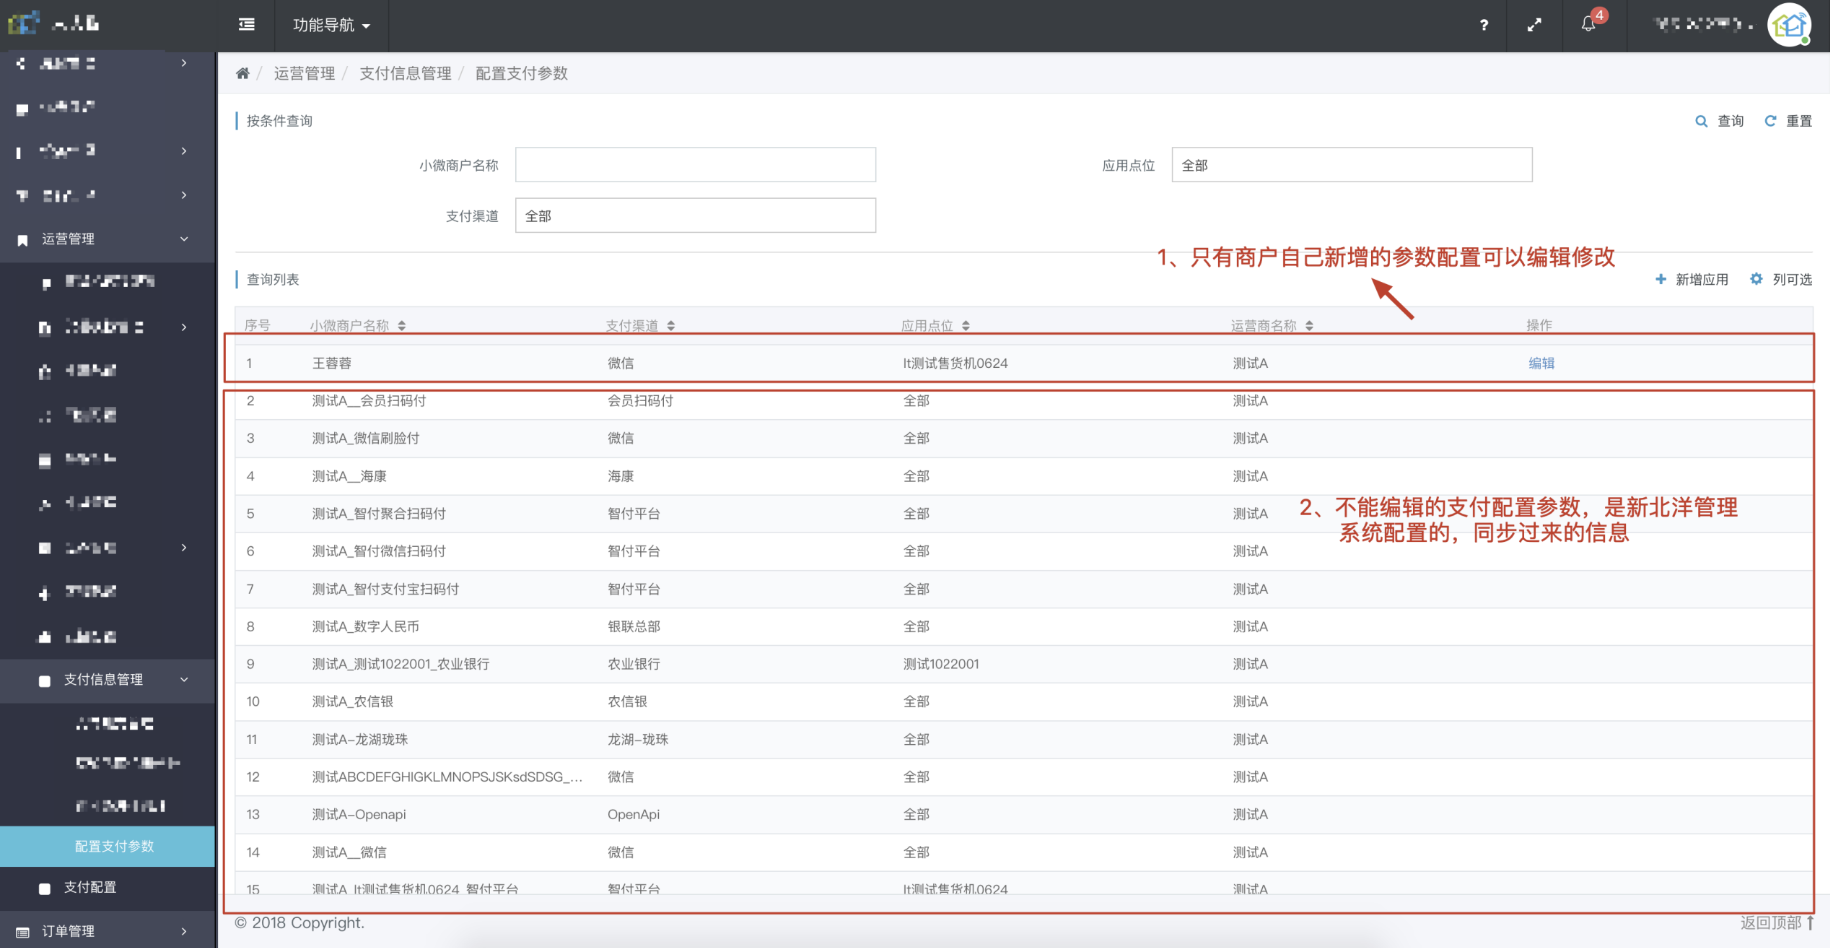The height and width of the screenshot is (948, 1830).
Task: Click the plus icon beside 新增应用
Action: (x=1661, y=279)
